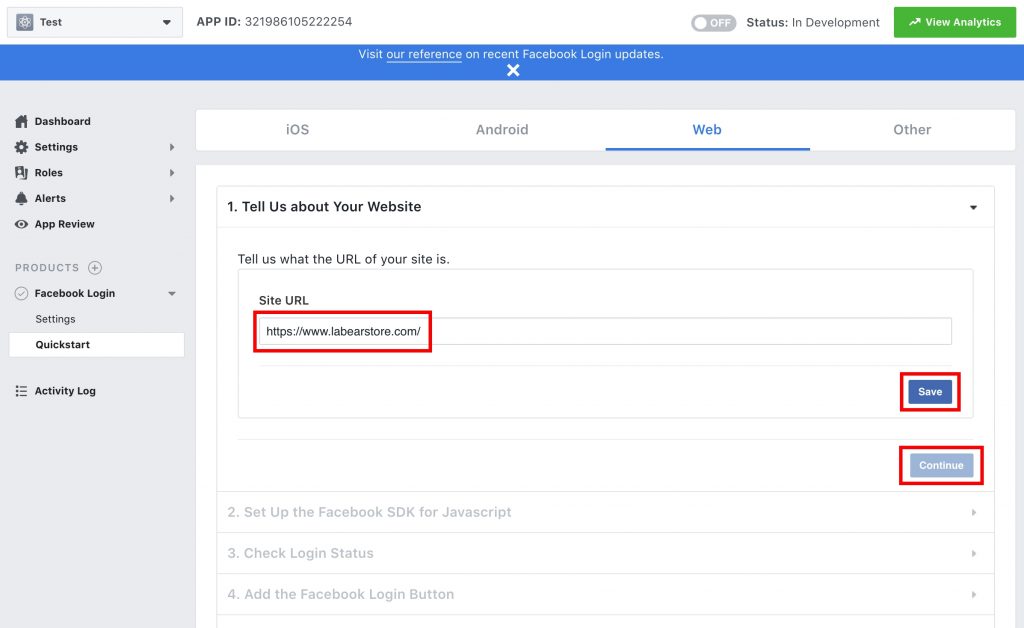This screenshot has width=1024, height=628.
Task: Click the Continue button
Action: coord(941,465)
